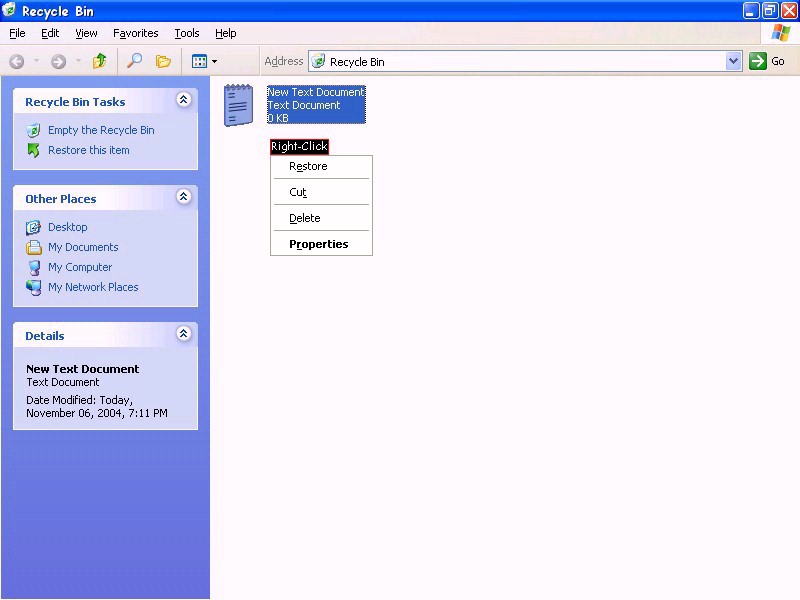Go up one folder level
This screenshot has height=600, width=800.
click(x=99, y=61)
